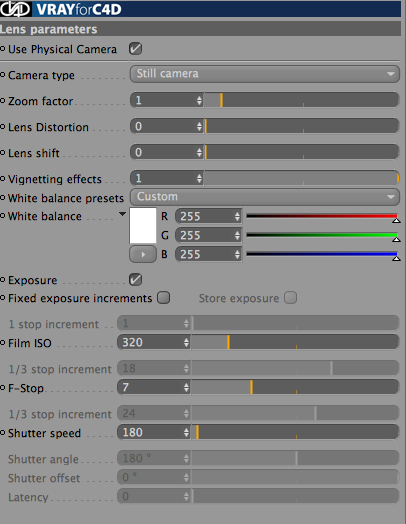Click the VRAYforC4D logo icon
The image size is (406, 524).
coord(15,9)
